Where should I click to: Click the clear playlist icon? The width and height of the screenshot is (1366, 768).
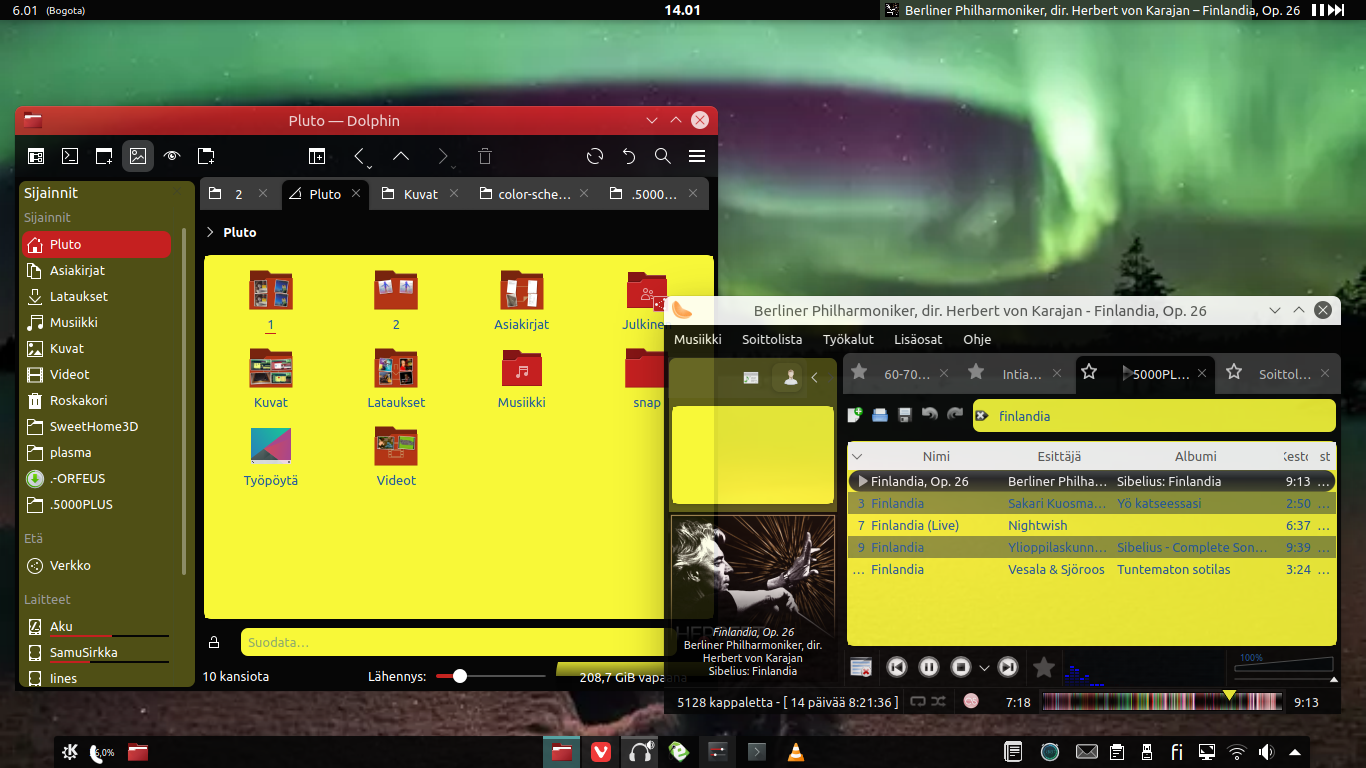point(861,667)
